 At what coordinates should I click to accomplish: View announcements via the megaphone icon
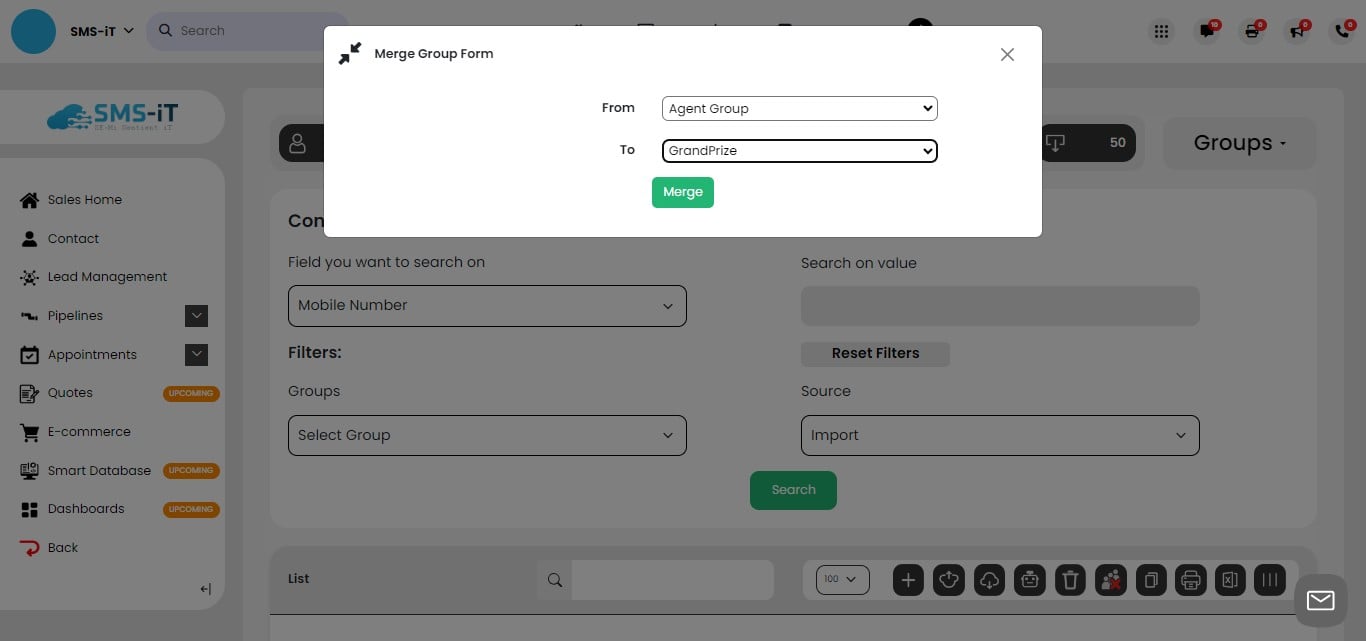pyautogui.click(x=1296, y=31)
